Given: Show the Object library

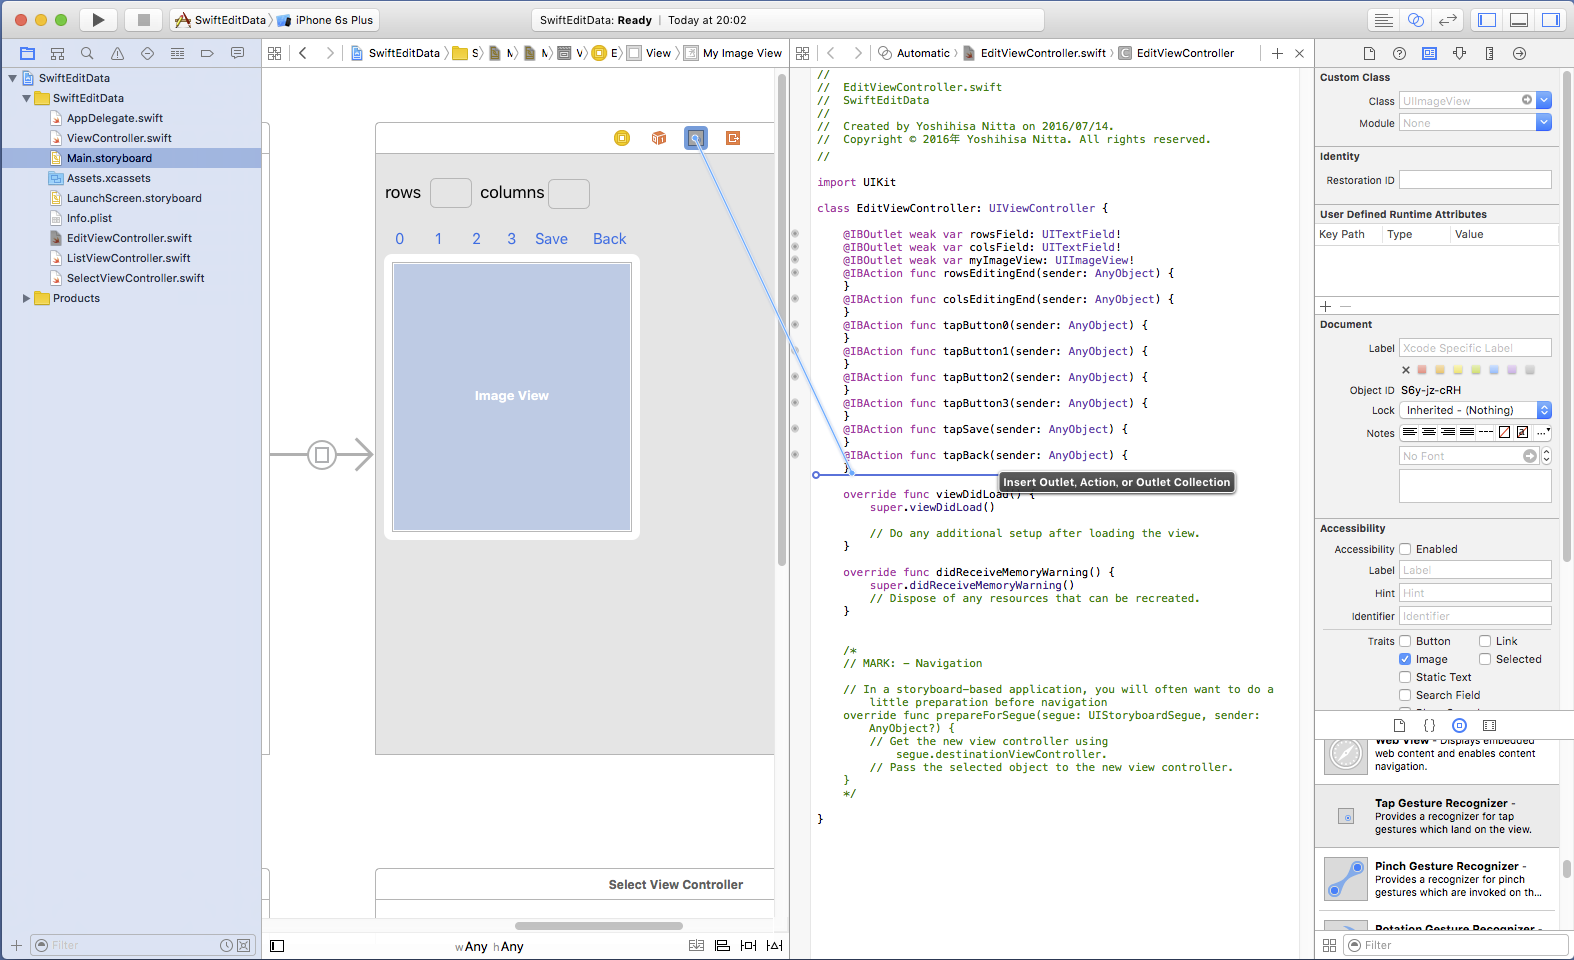Looking at the screenshot, I should point(1459,725).
